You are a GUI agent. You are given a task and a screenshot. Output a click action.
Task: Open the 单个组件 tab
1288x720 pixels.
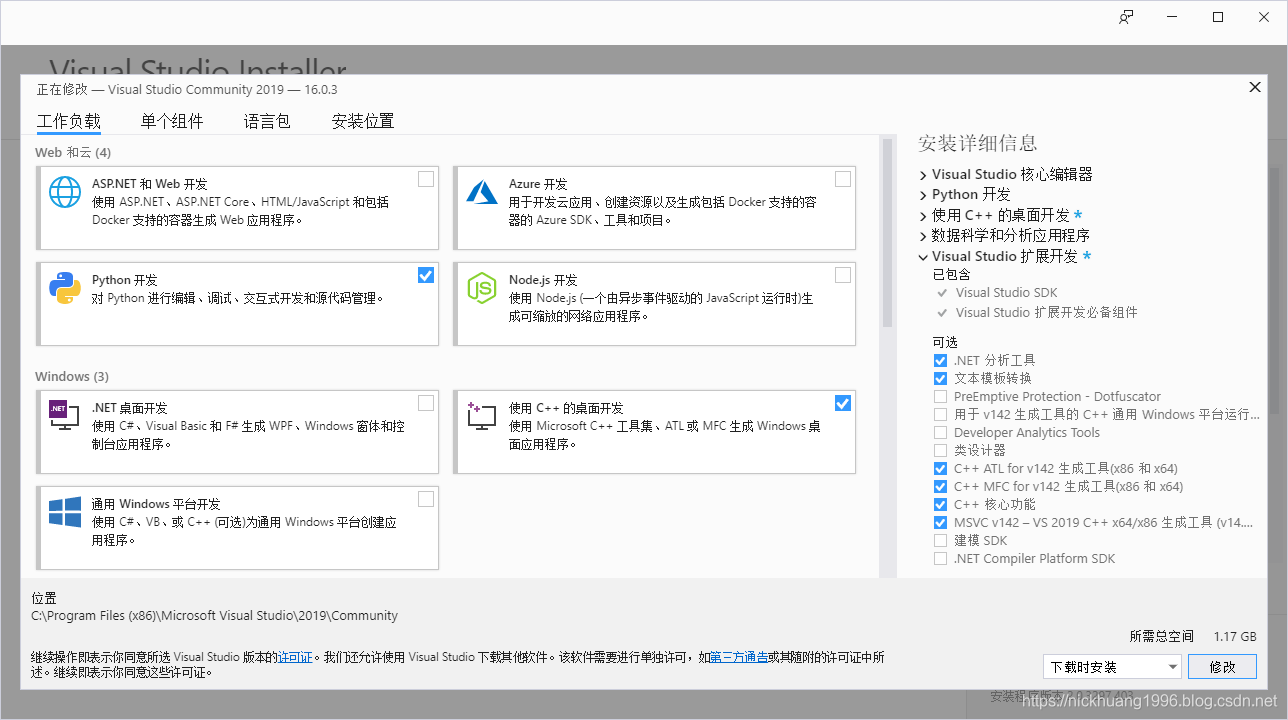click(172, 121)
